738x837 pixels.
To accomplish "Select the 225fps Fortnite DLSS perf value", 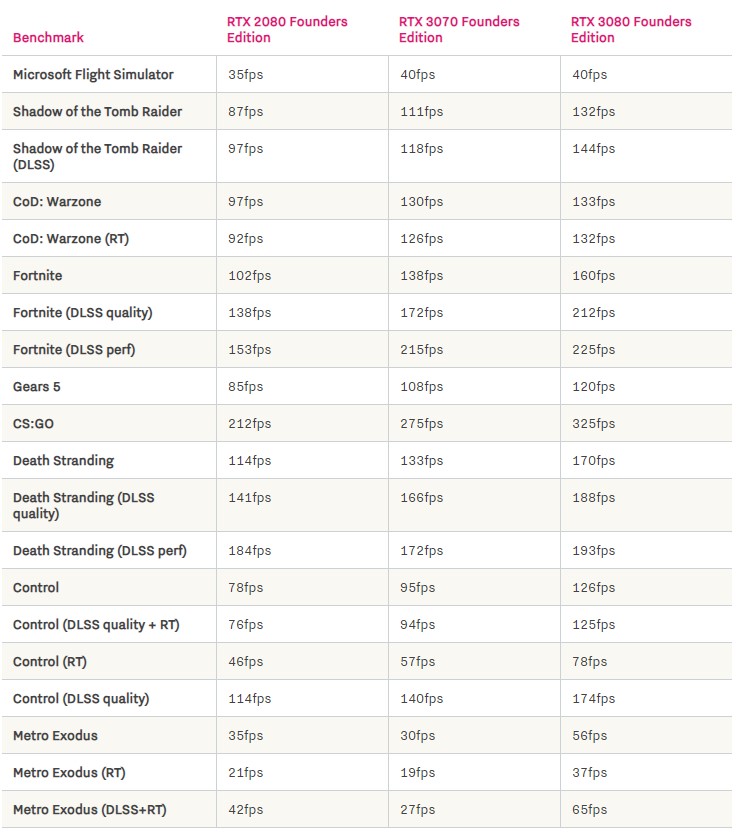I will (593, 350).
